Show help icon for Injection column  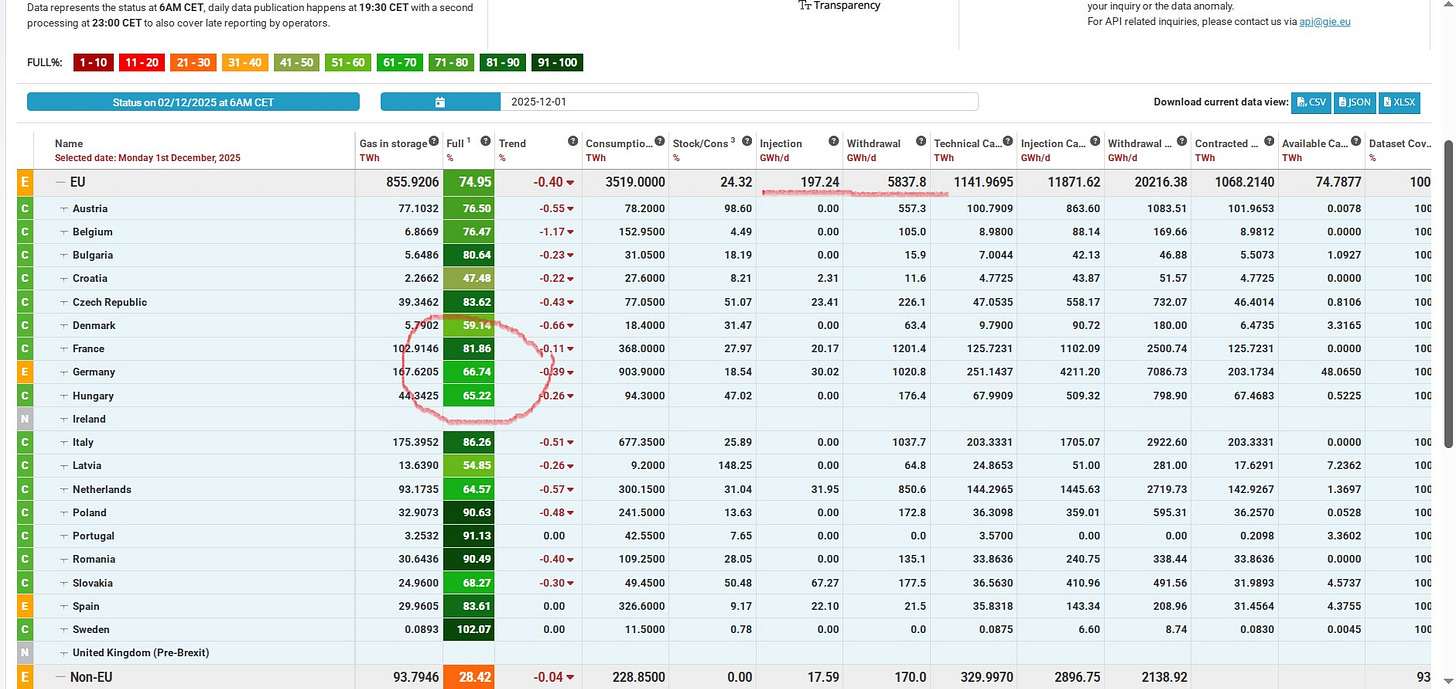point(833,141)
